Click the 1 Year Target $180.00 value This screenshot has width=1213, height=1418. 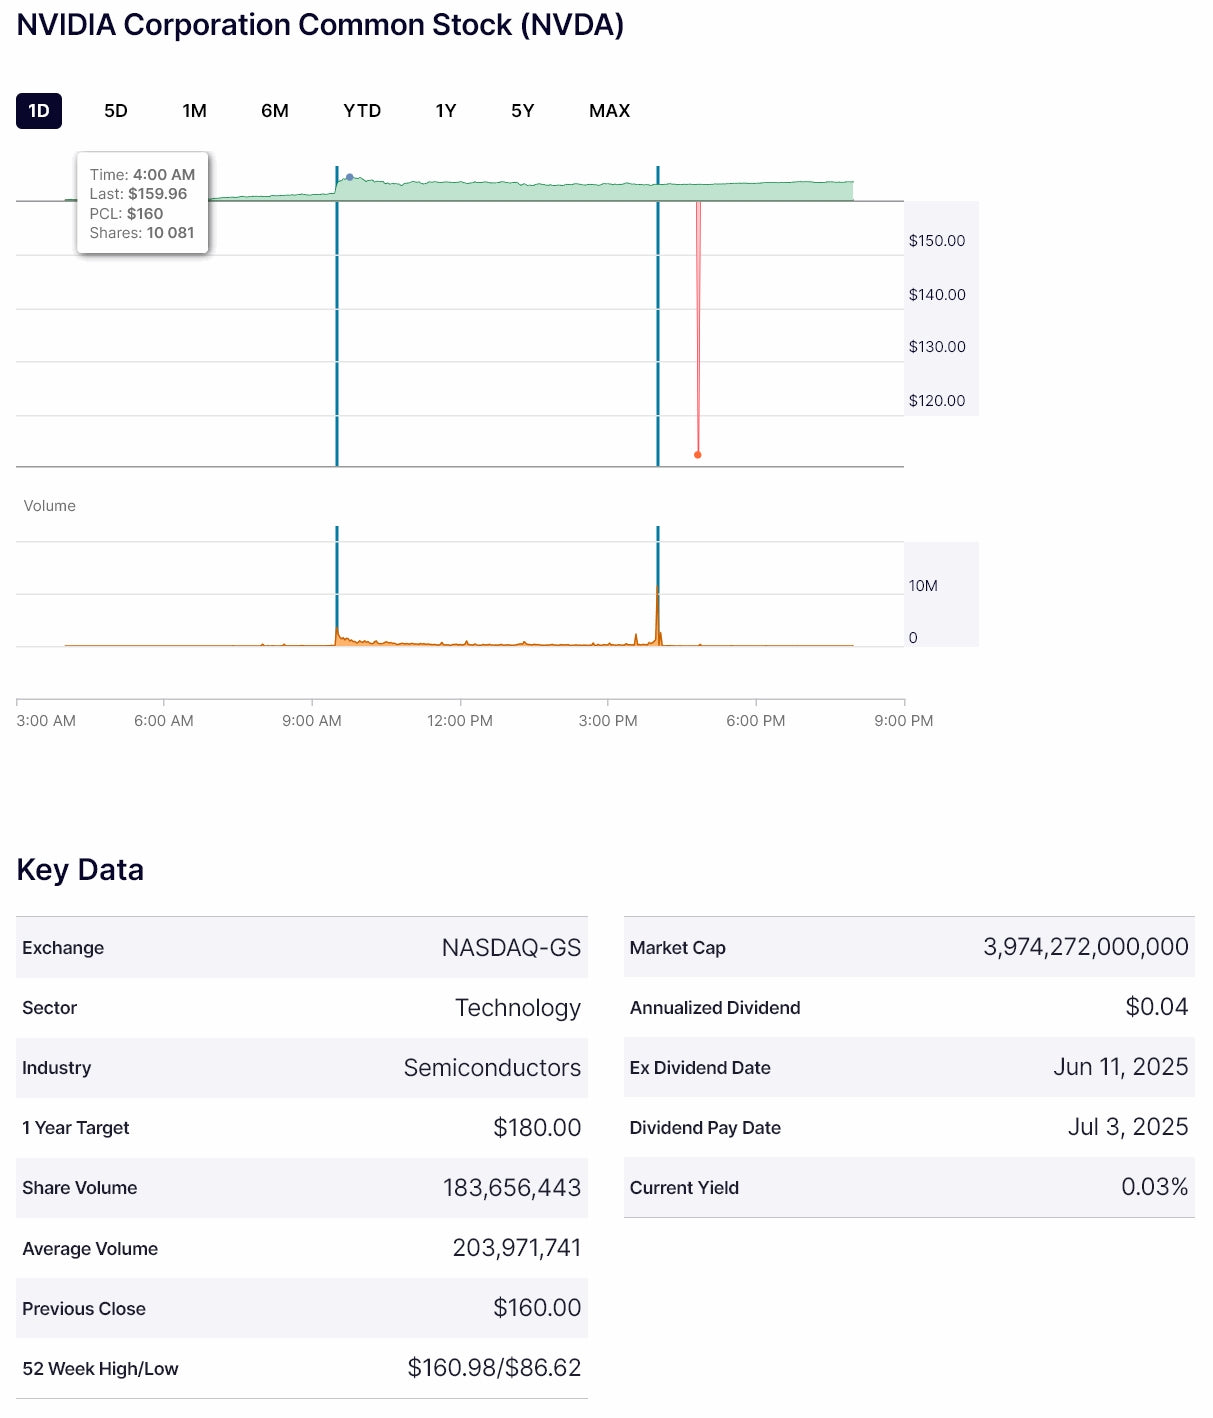pos(536,1128)
